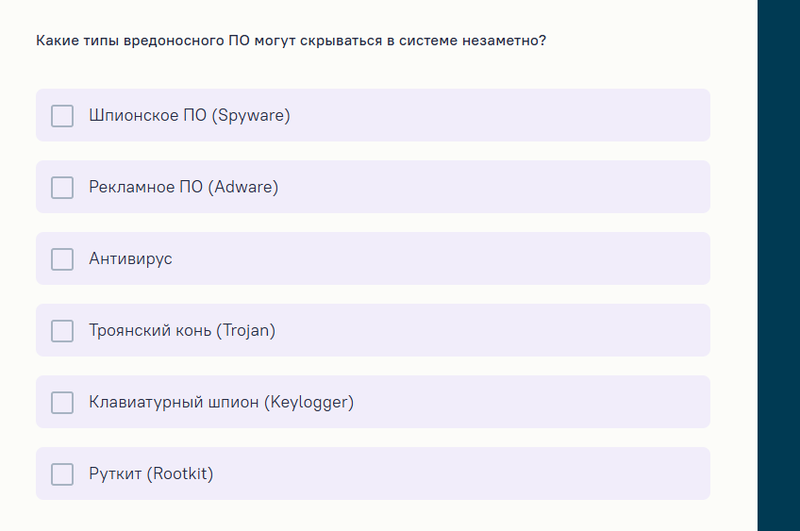Check the Шпионское ПО (Spyware) checkbox
Viewport: 800px width, 531px height.
(62, 116)
